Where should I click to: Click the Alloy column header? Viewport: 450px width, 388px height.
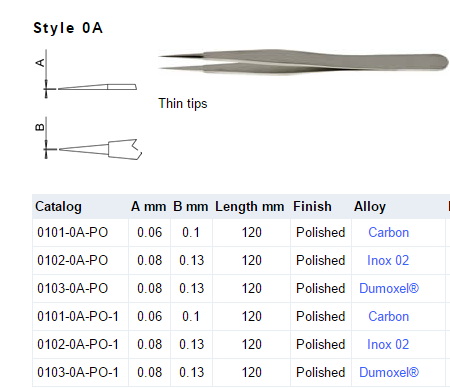pos(370,207)
